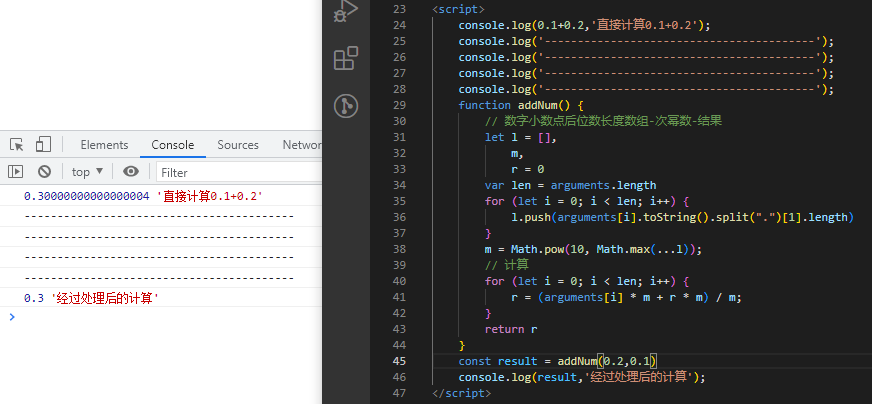Open the Sources tab
The image size is (872, 404).
(x=238, y=145)
